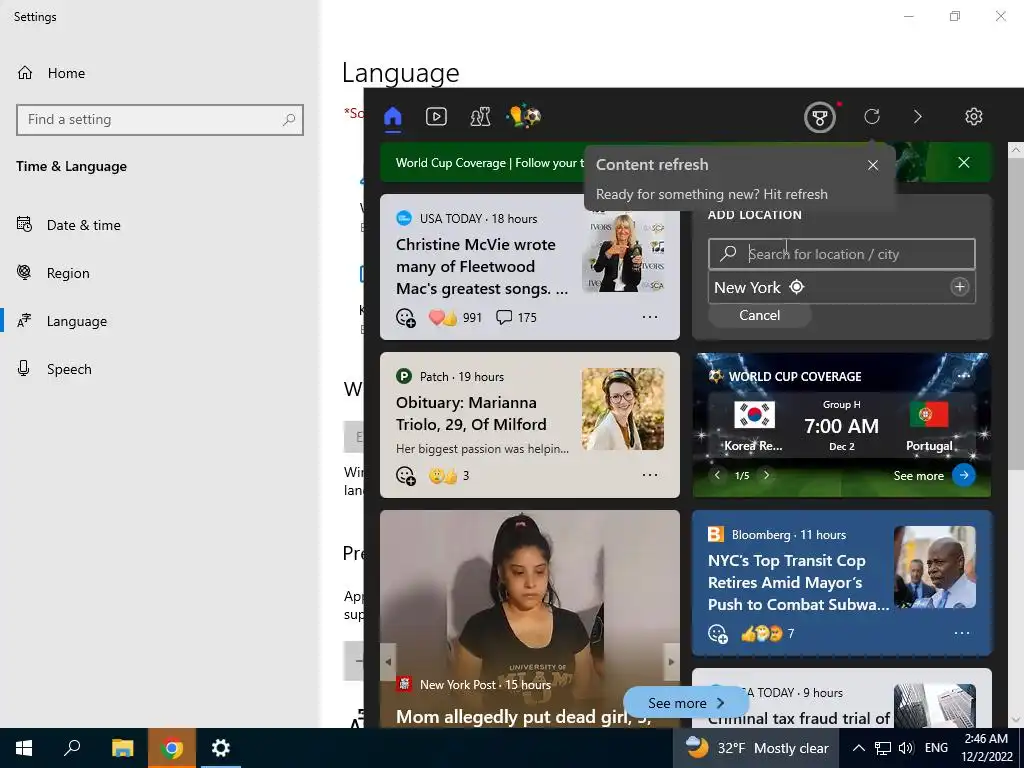Refresh the news feed content
The width and height of the screenshot is (1024, 768).
[872, 116]
